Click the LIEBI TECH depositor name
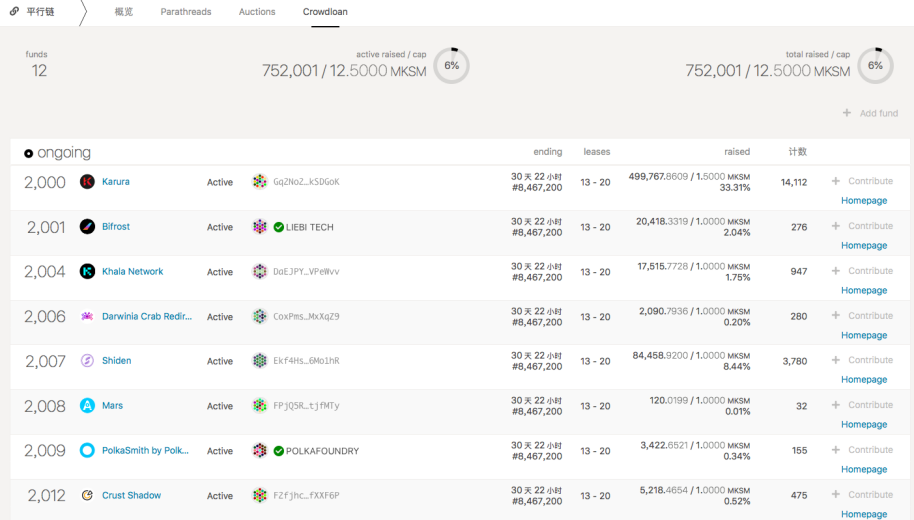The width and height of the screenshot is (914, 520). coord(310,227)
